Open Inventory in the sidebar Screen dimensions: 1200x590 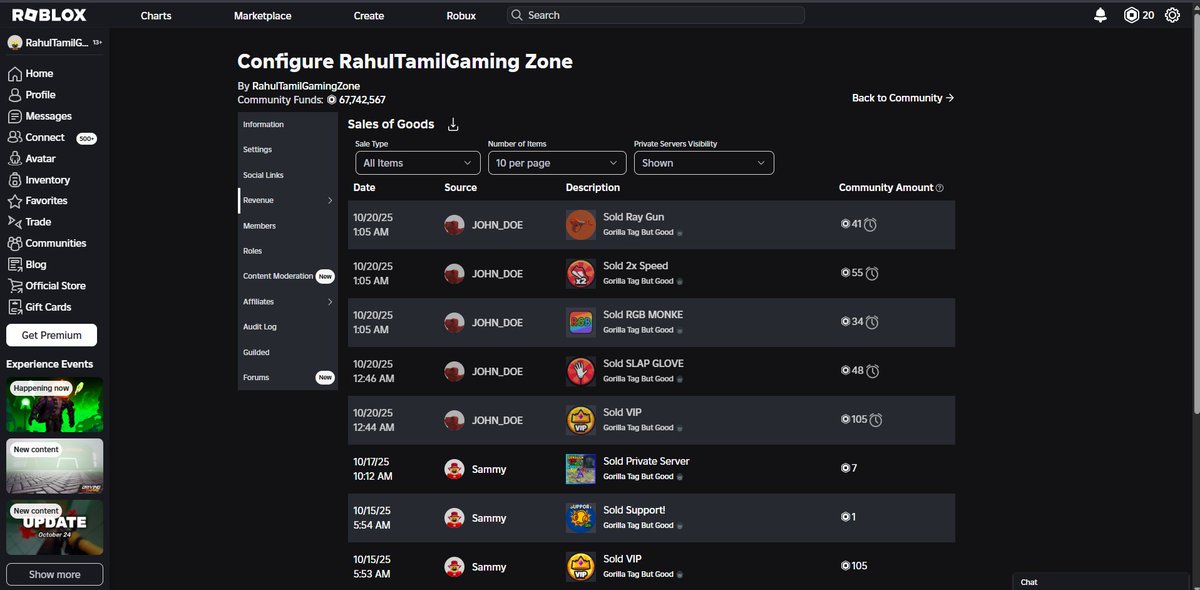[39, 180]
